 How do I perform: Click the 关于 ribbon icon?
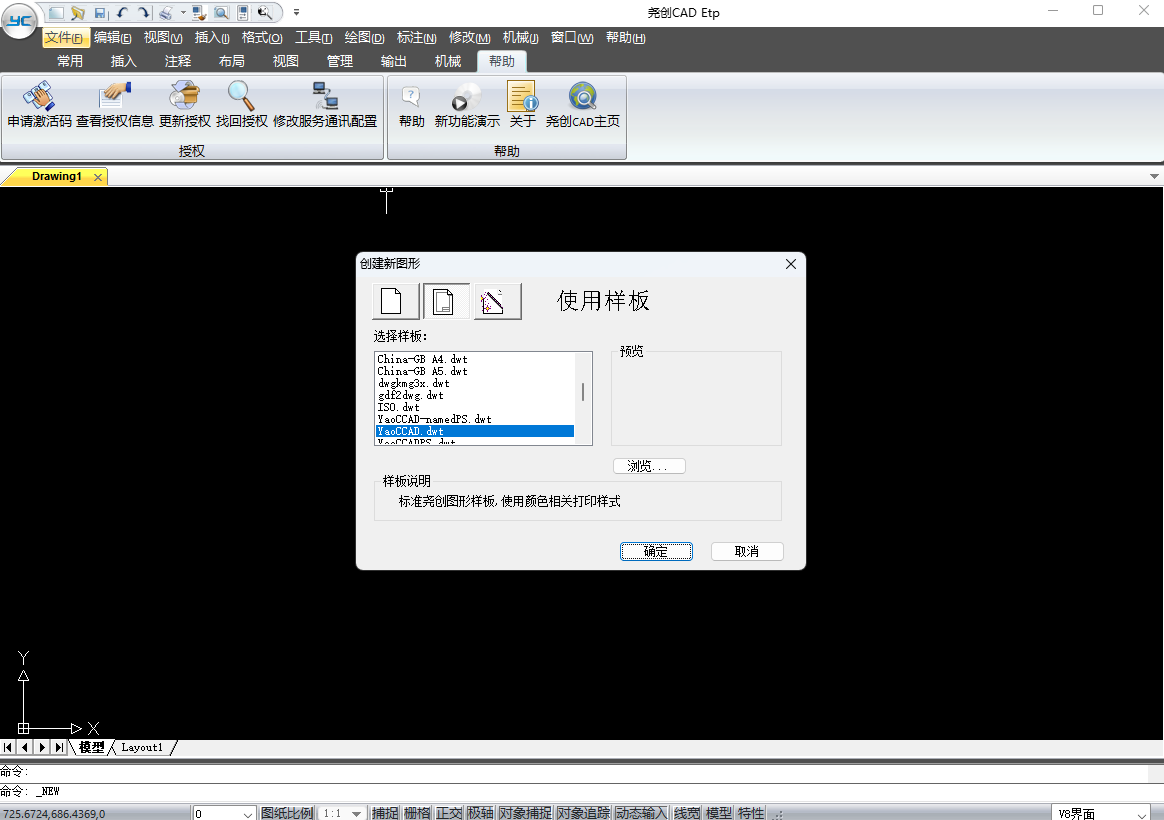523,105
